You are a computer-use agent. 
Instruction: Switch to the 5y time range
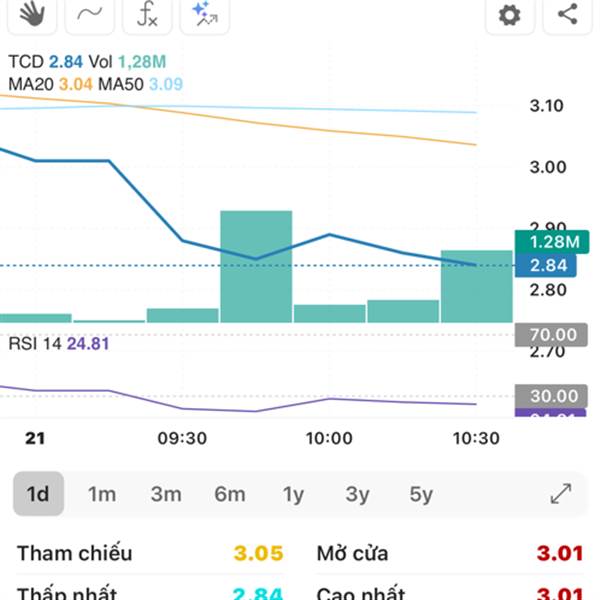pos(421,494)
